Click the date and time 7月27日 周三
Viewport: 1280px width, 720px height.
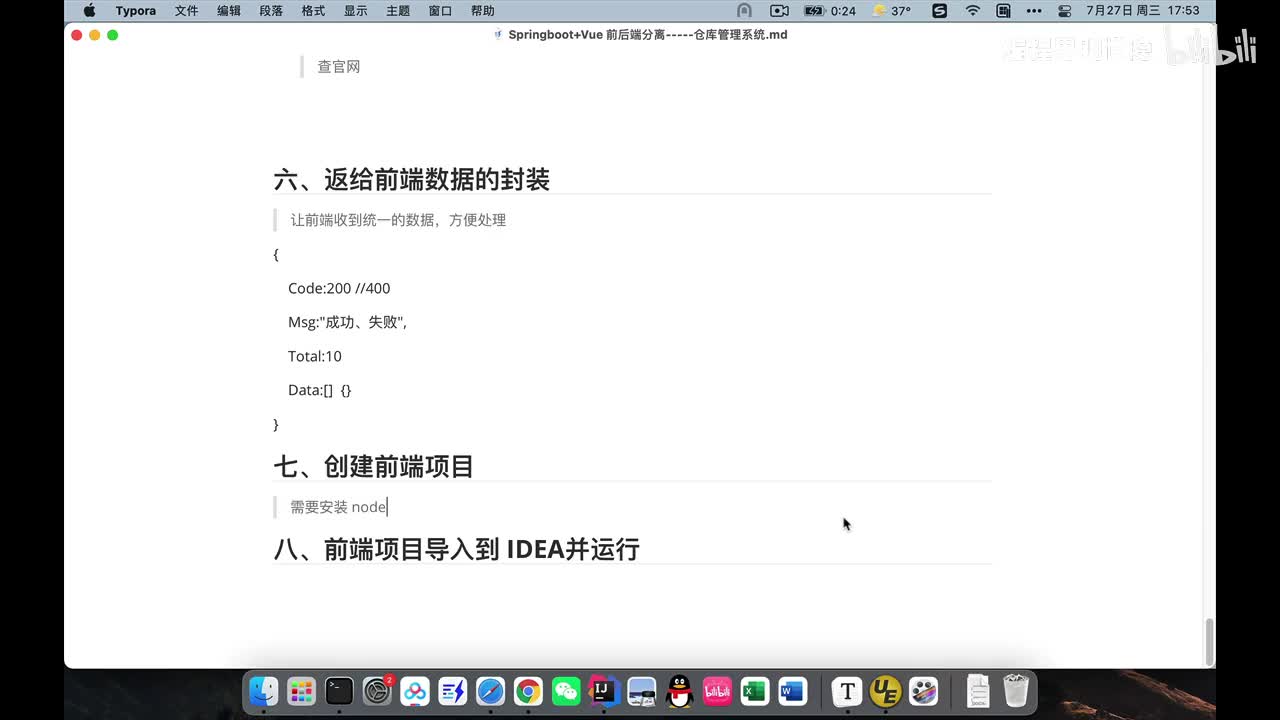(1144, 11)
